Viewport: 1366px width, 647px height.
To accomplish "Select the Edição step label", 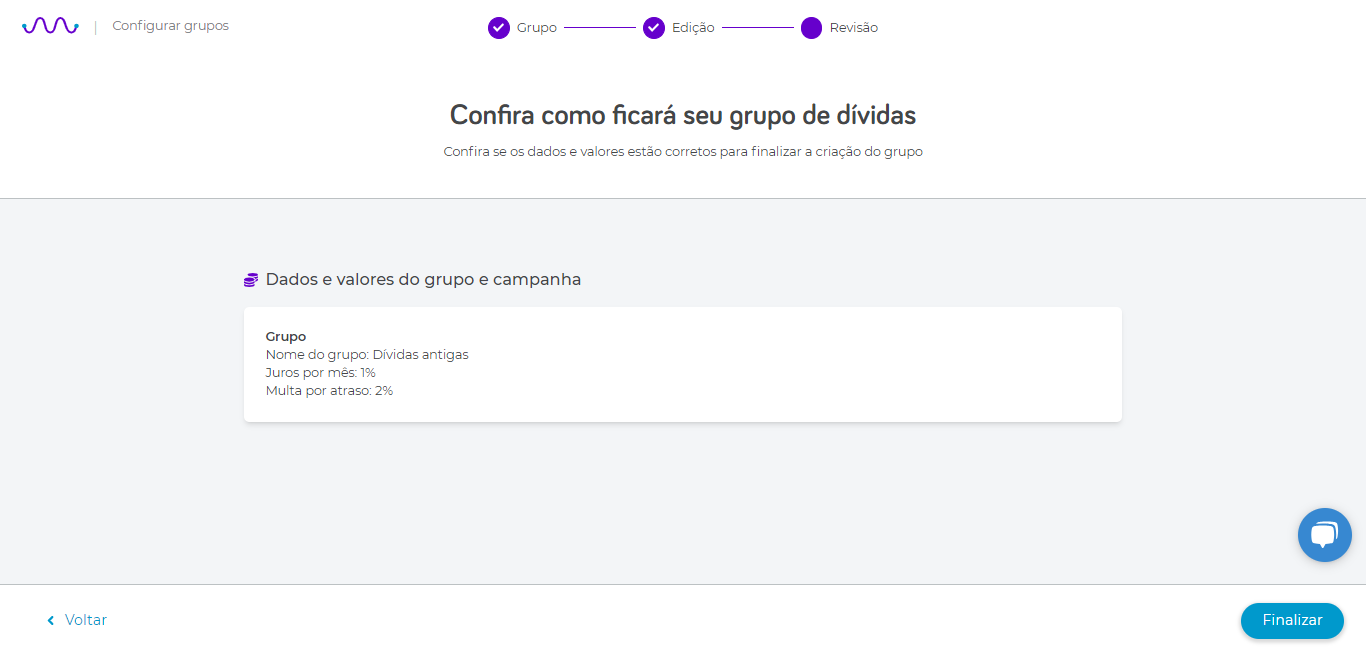I will [x=693, y=28].
